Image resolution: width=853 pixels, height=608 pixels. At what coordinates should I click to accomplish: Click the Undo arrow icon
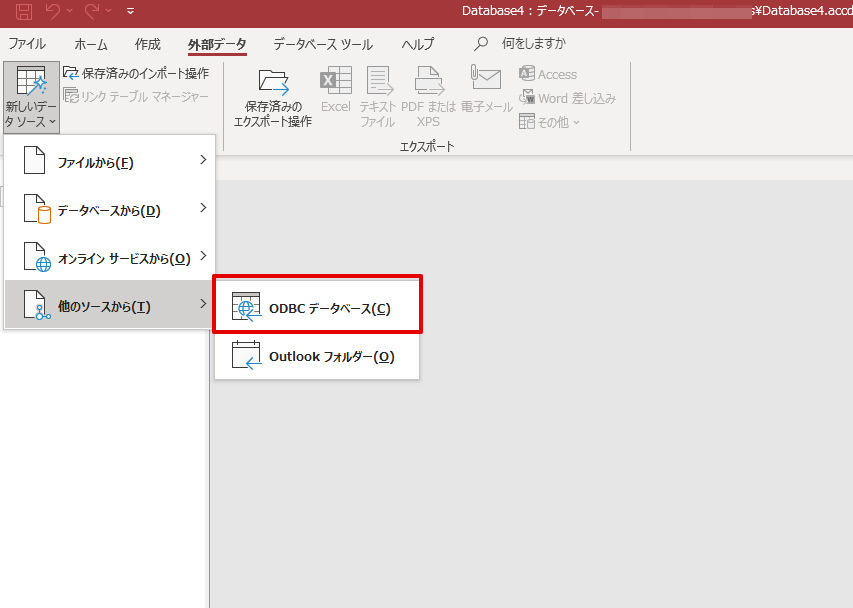[53, 11]
